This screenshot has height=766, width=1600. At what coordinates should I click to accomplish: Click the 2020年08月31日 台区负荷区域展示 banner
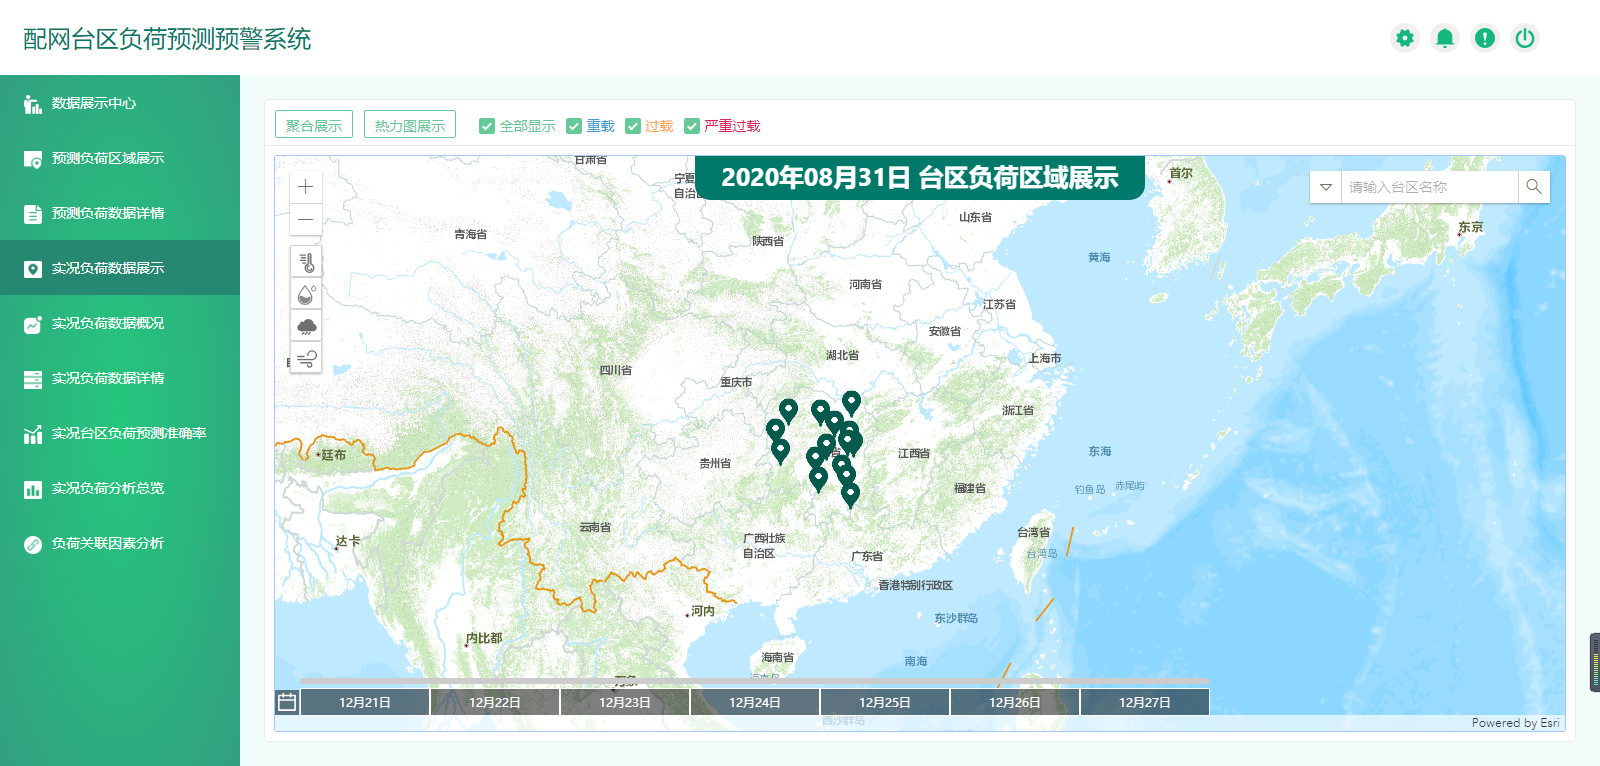point(920,178)
